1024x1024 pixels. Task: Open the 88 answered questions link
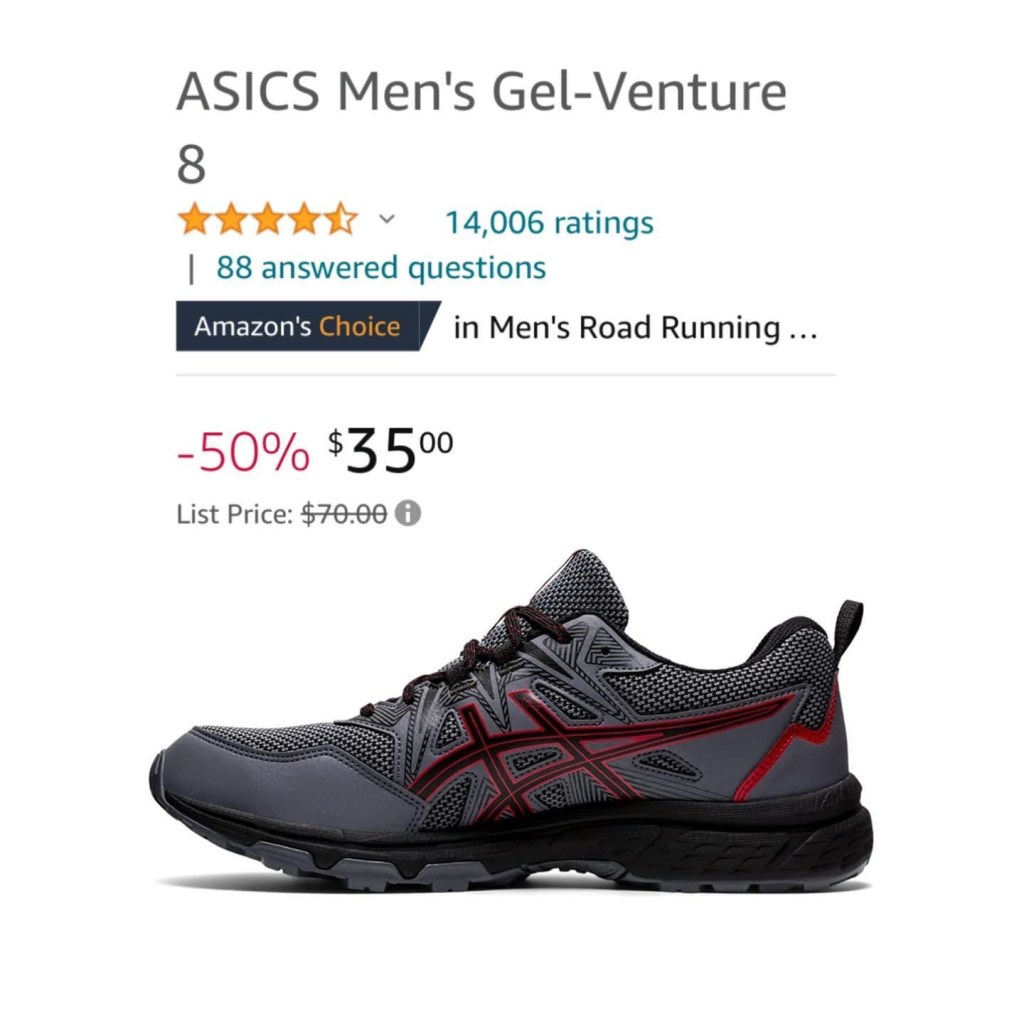[381, 268]
